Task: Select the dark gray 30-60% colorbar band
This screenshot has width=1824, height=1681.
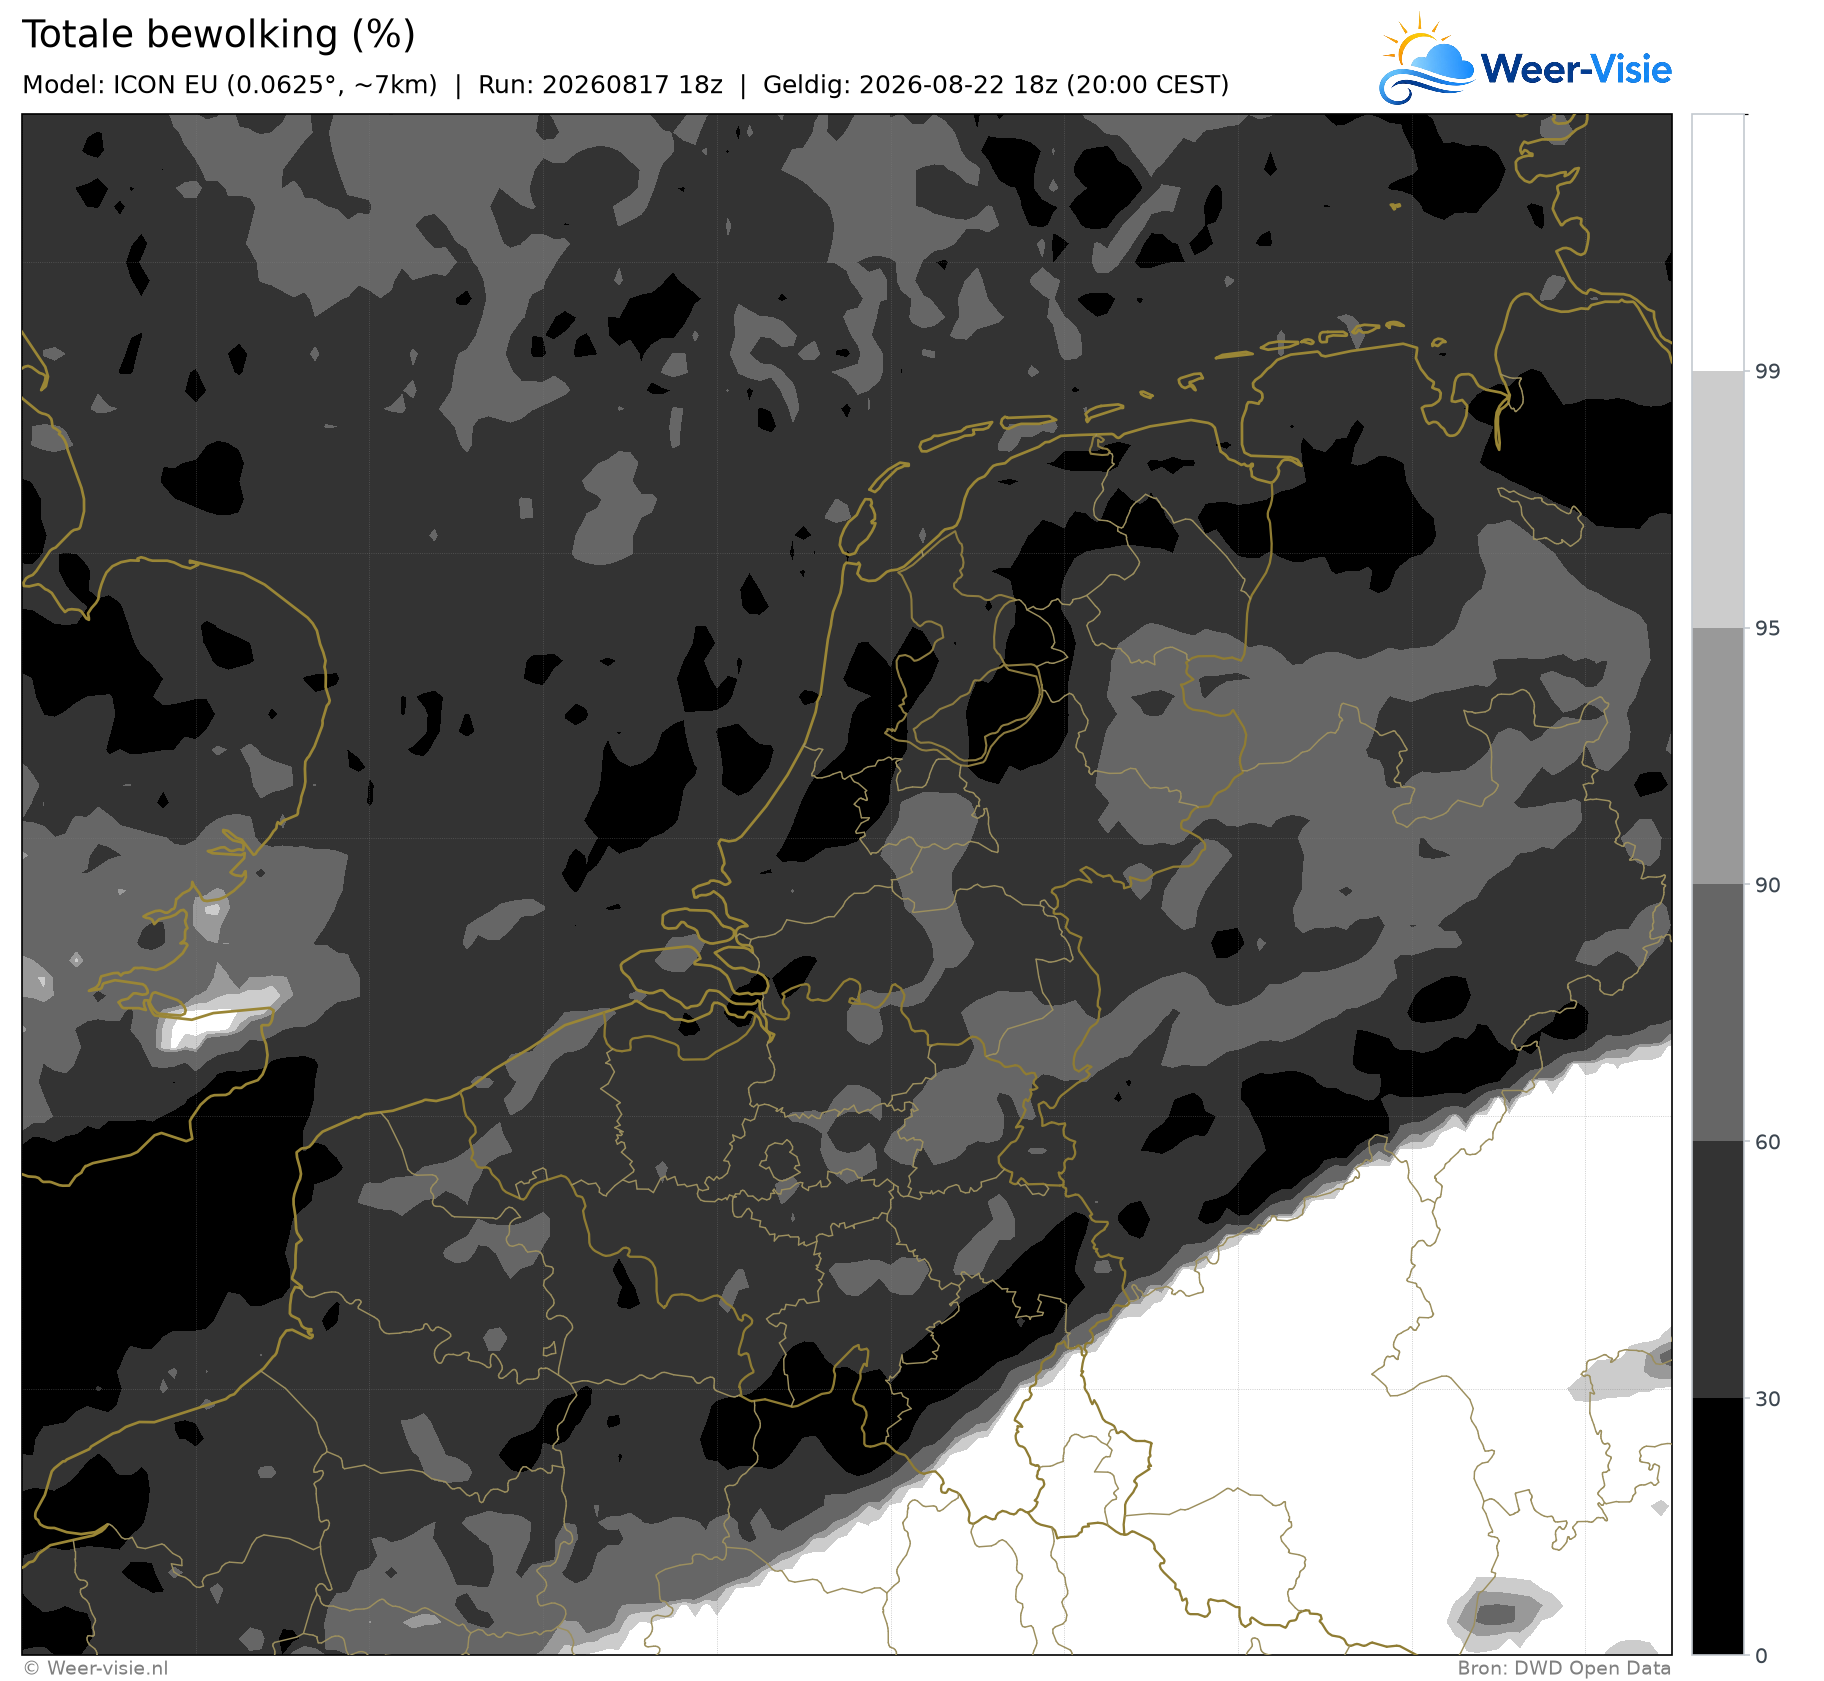Action: tap(1718, 1270)
